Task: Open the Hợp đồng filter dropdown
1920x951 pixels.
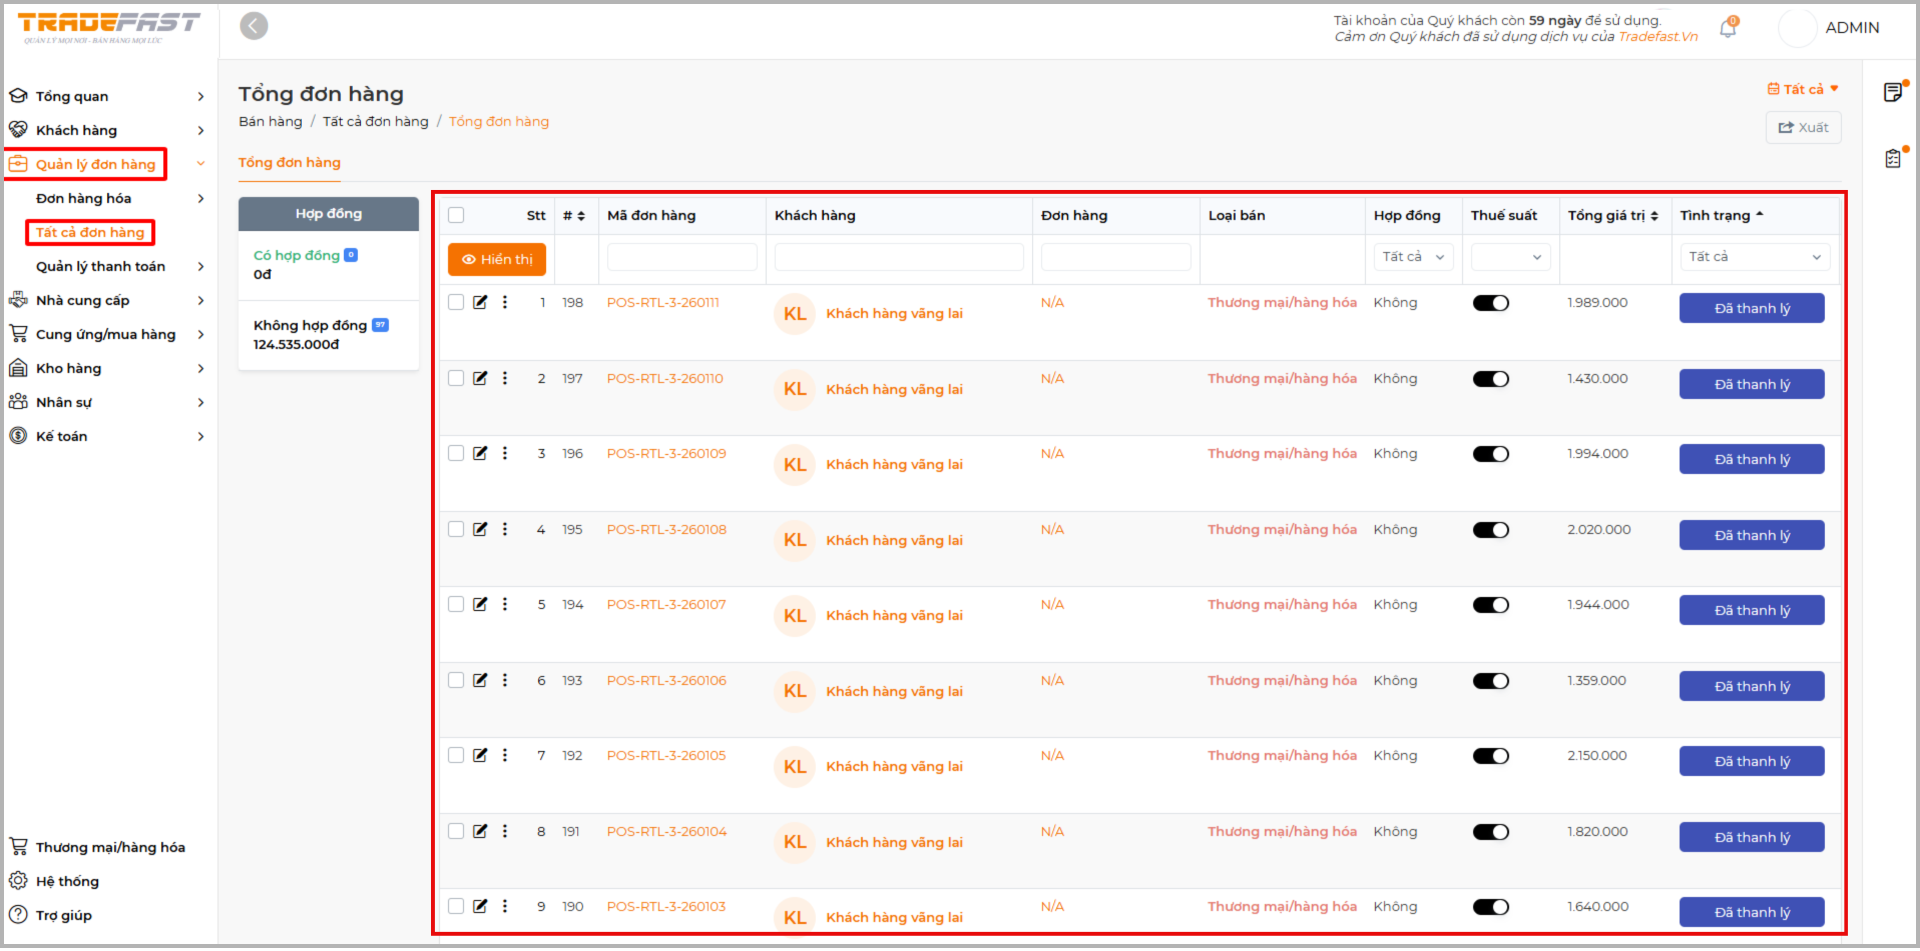Action: [1412, 257]
